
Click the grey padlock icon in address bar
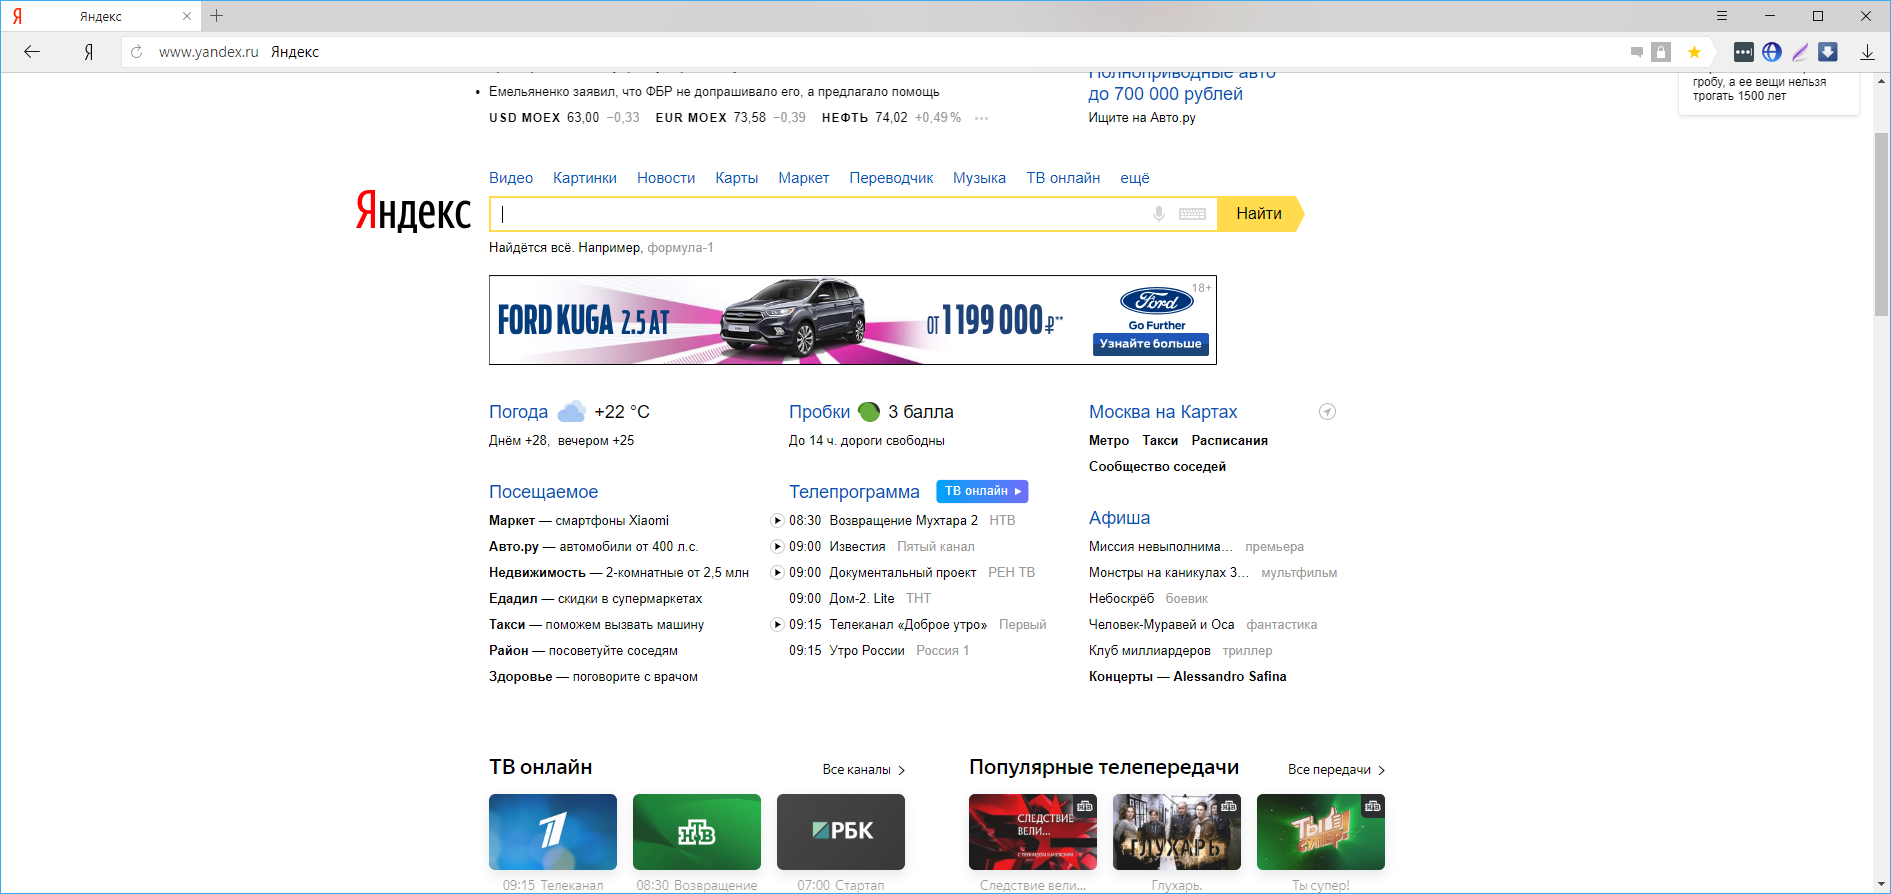coord(1661,52)
